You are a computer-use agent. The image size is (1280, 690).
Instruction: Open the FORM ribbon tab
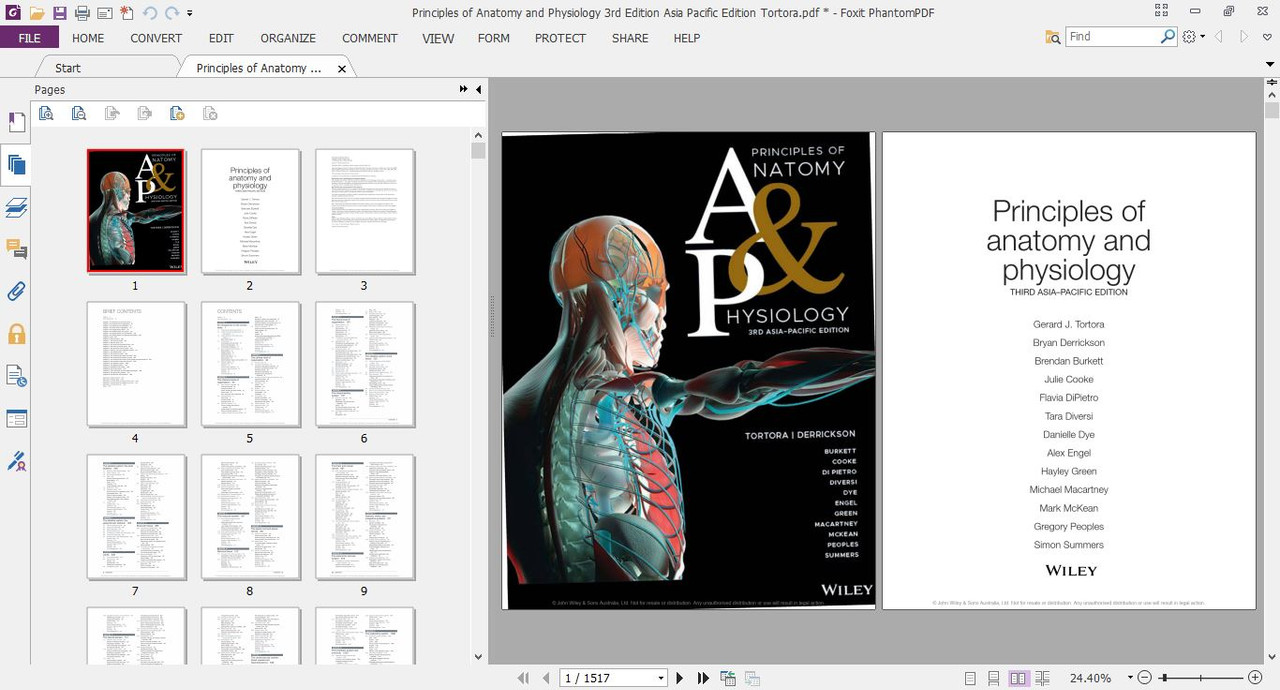(x=494, y=38)
